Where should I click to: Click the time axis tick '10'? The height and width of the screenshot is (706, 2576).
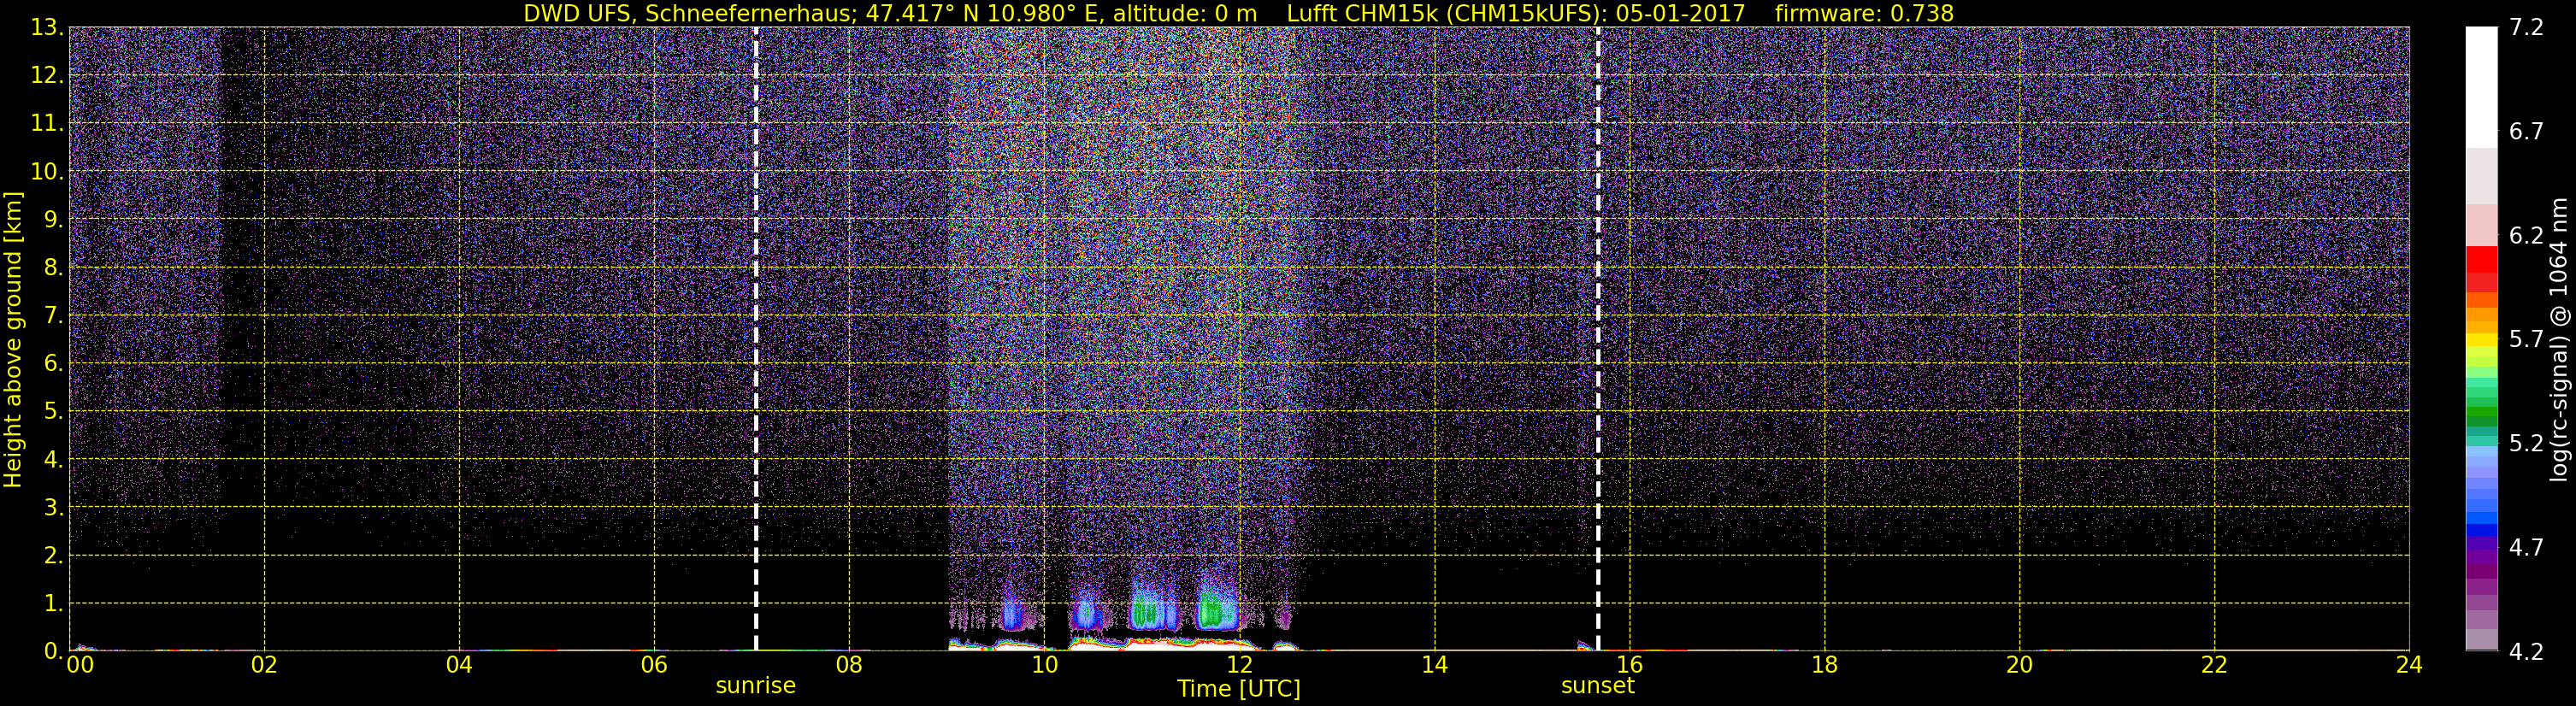pos(1044,665)
